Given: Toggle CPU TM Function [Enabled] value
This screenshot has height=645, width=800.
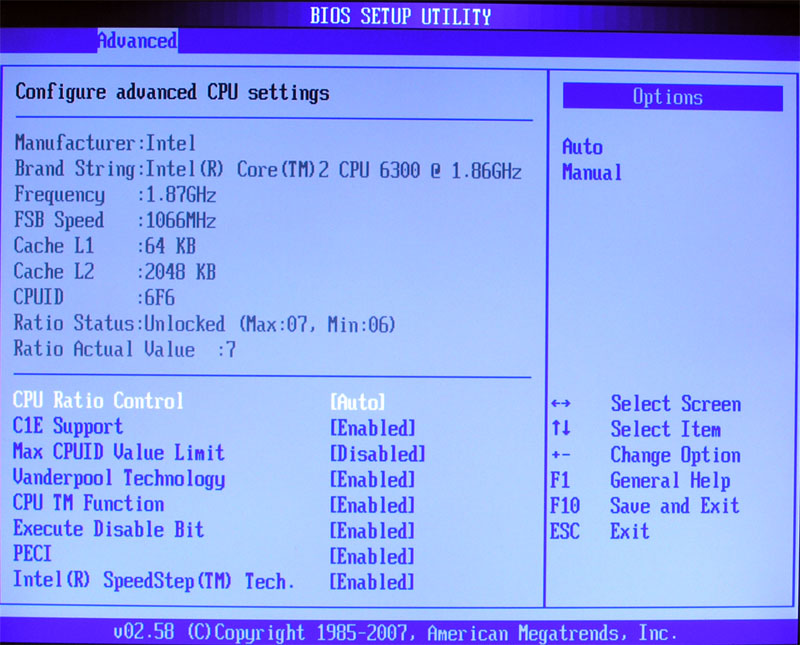Looking at the screenshot, I should coord(372,505).
